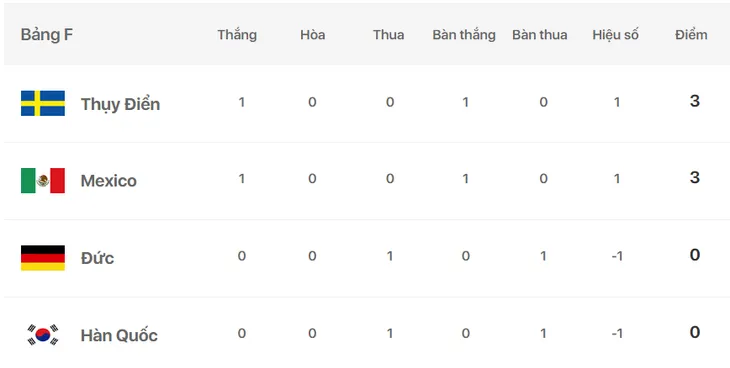Click Hàn Quốc's points value 0

[x=695, y=332]
